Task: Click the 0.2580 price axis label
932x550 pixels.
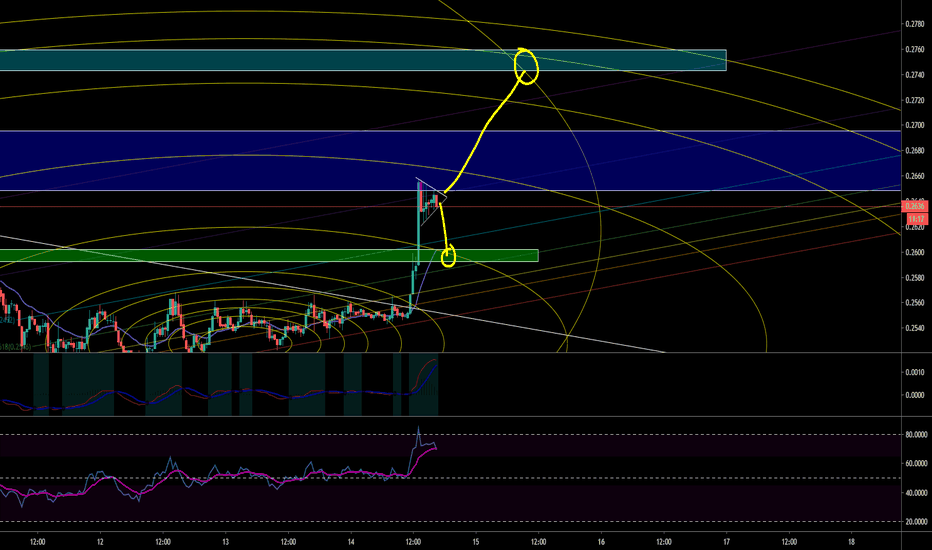Action: click(915, 278)
